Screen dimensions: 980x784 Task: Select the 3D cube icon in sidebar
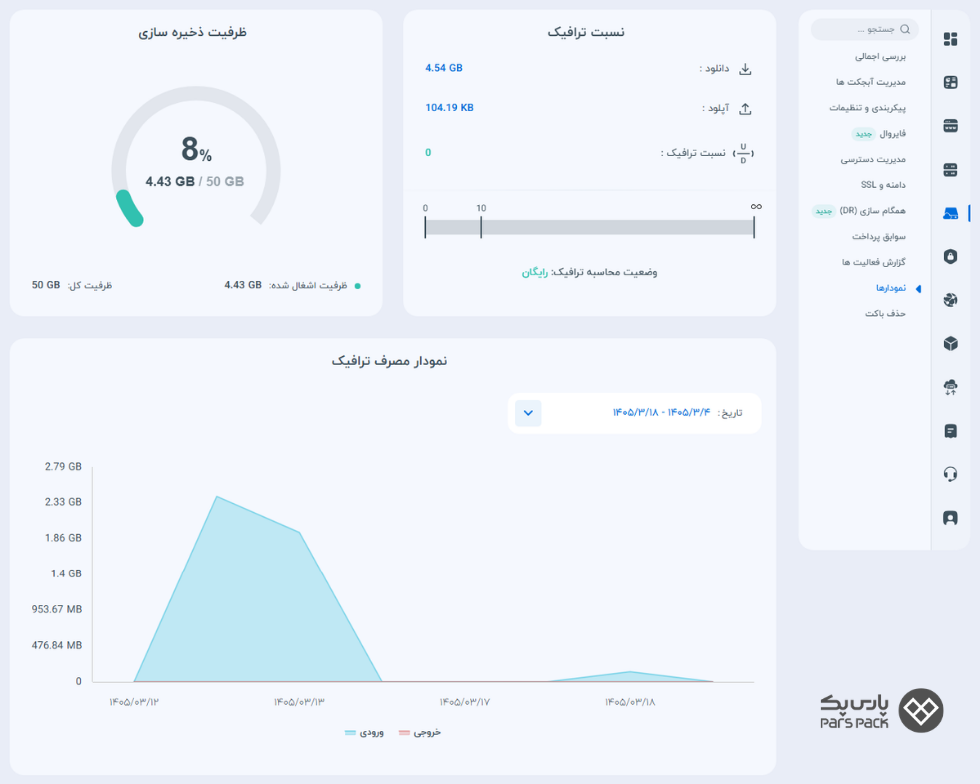tap(950, 343)
